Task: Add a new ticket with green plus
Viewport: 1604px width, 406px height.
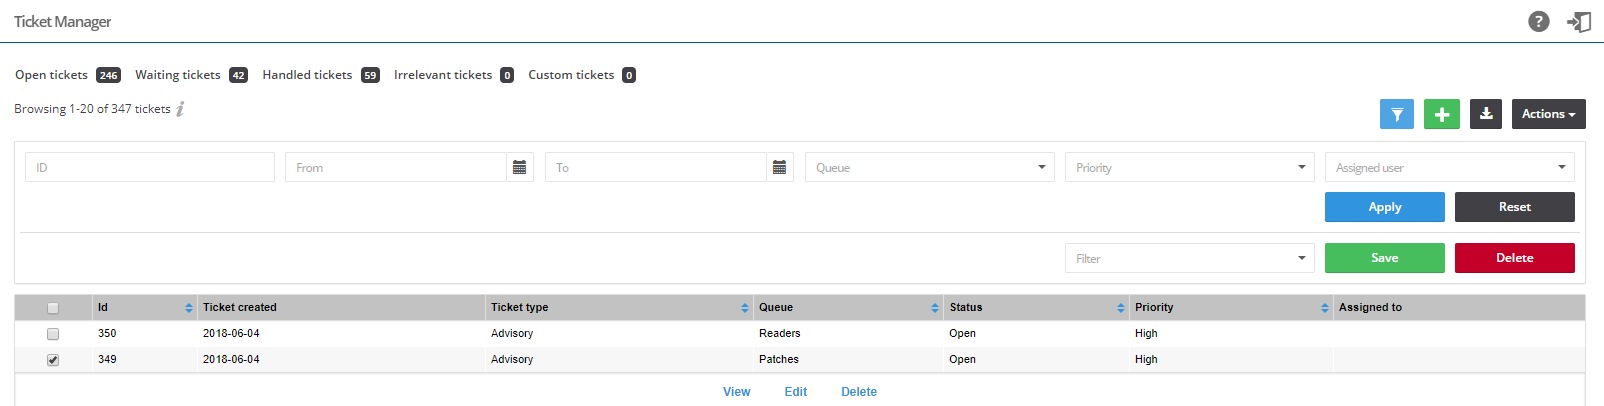Action: click(1441, 114)
